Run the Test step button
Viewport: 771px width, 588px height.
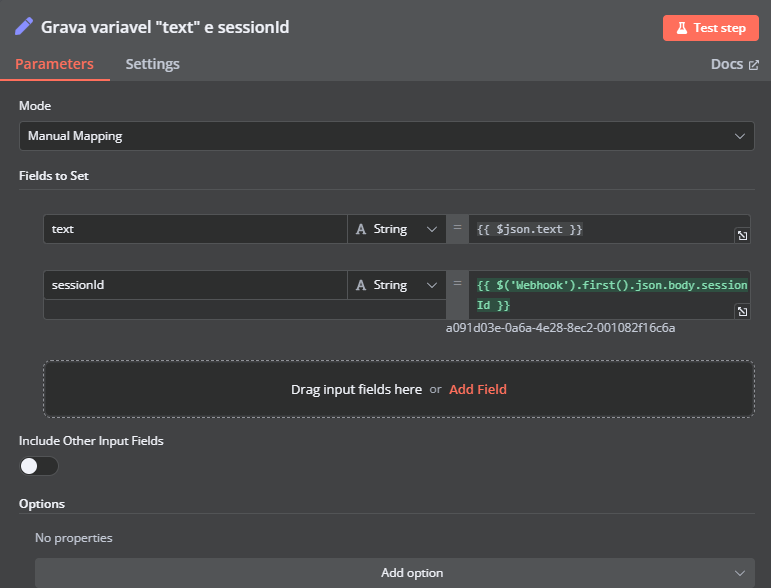tap(710, 28)
